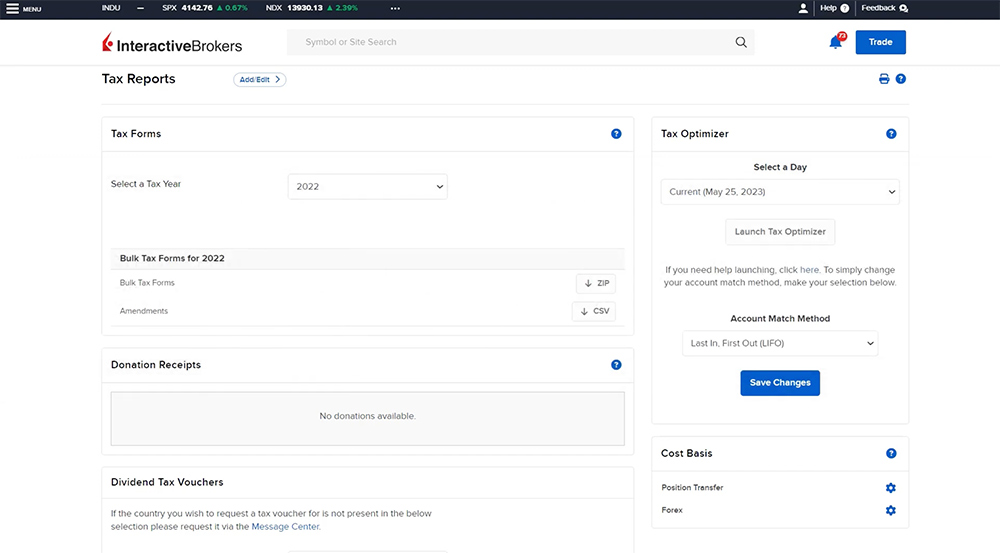
Task: Open Forex cost basis settings gear
Action: click(890, 510)
